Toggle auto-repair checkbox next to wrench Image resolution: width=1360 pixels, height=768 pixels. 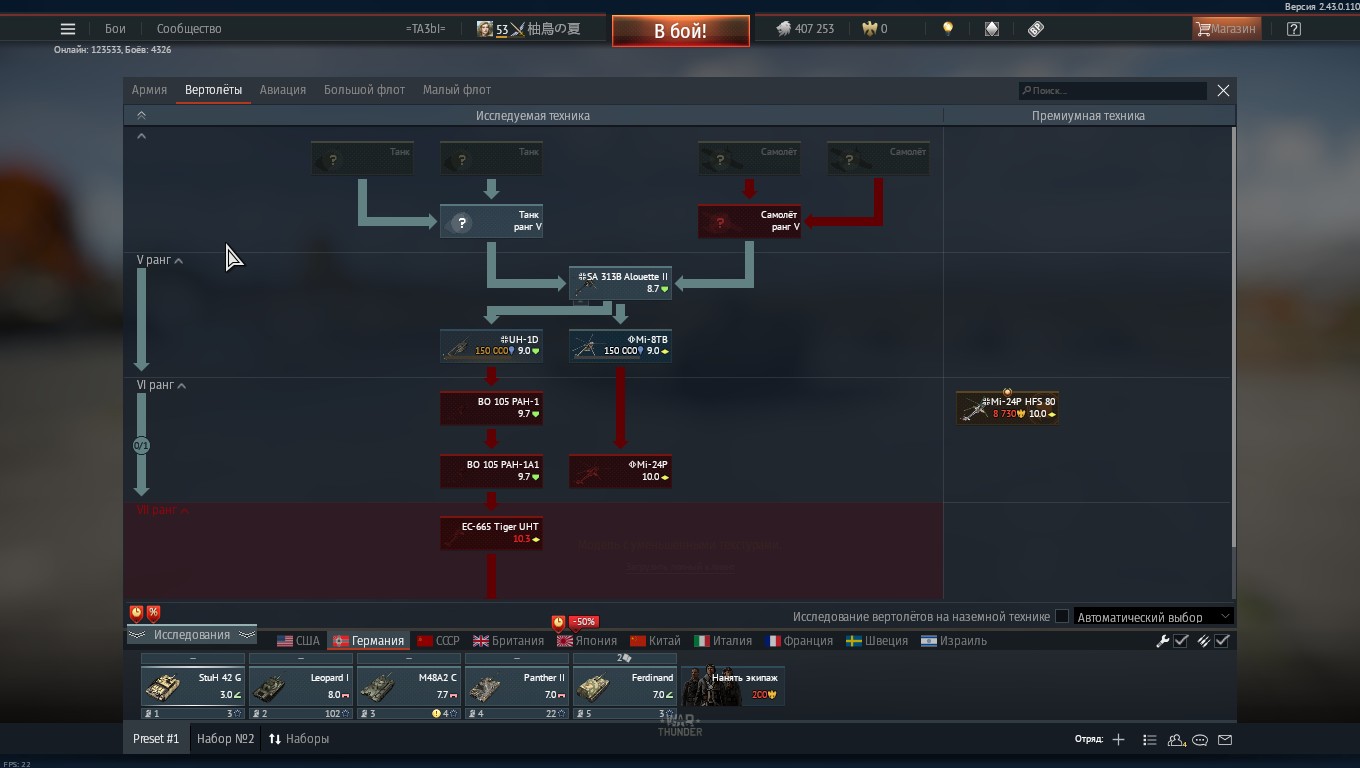click(x=1181, y=641)
